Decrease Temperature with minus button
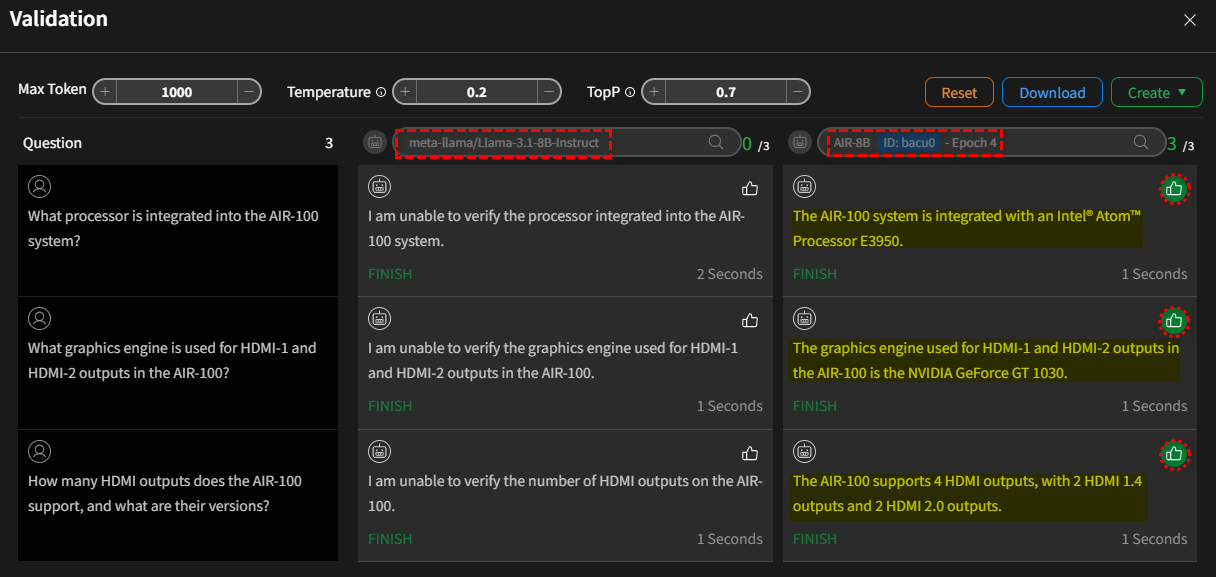1216x577 pixels. (549, 92)
